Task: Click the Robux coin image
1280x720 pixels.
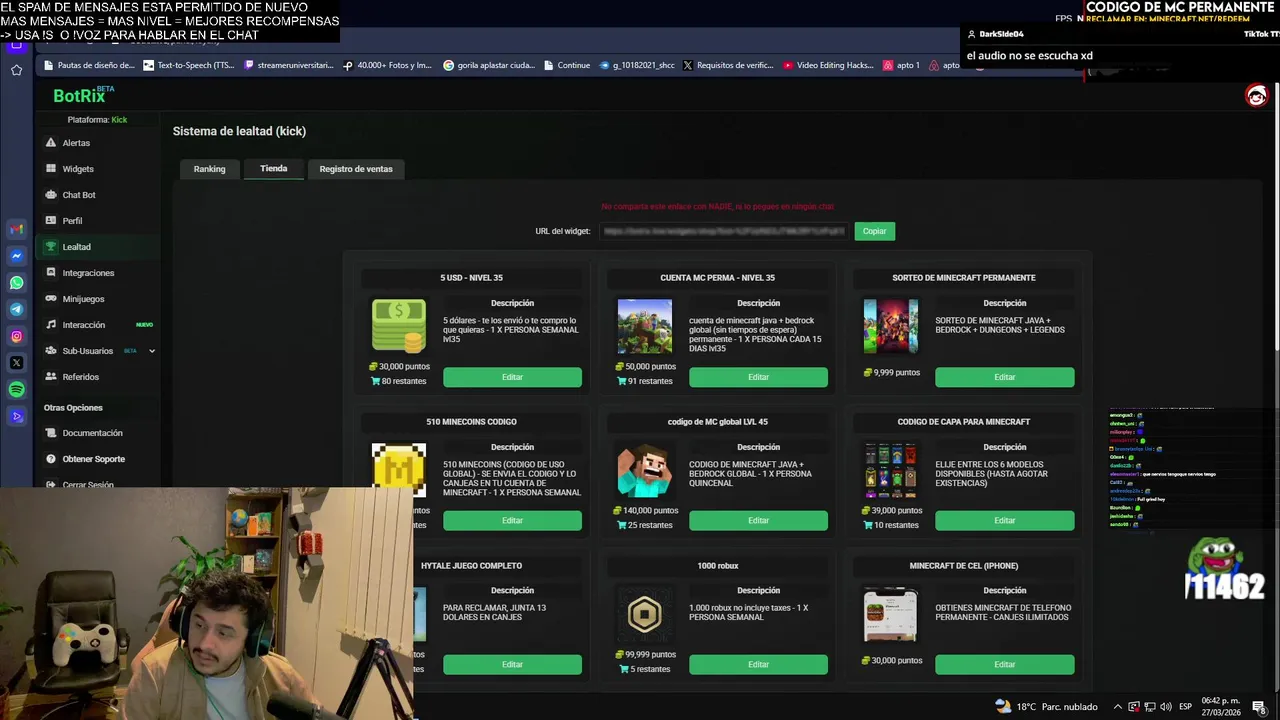Action: (x=644, y=614)
